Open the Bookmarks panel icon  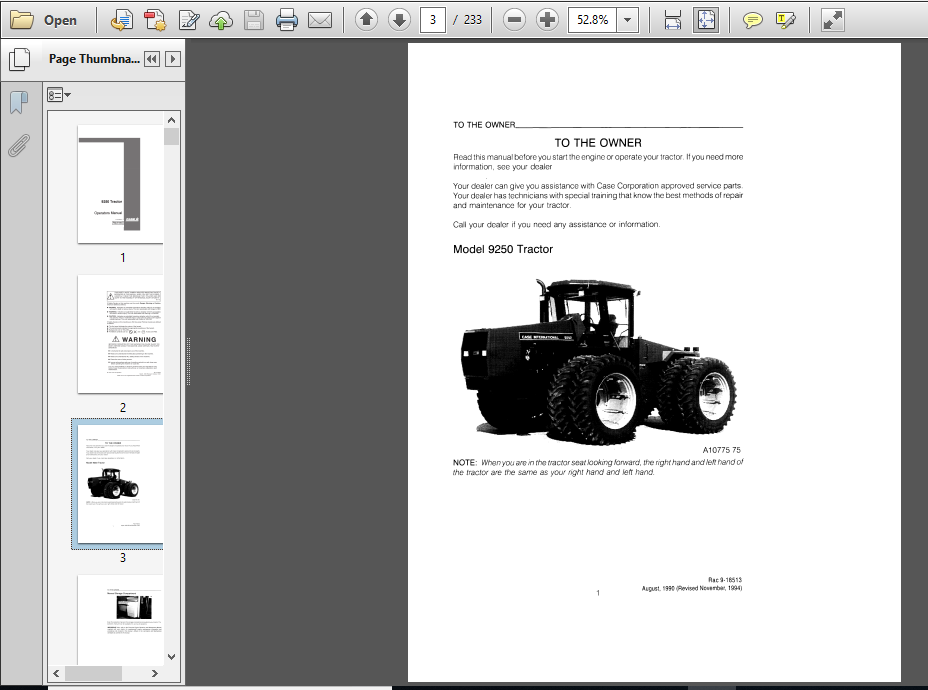point(19,102)
